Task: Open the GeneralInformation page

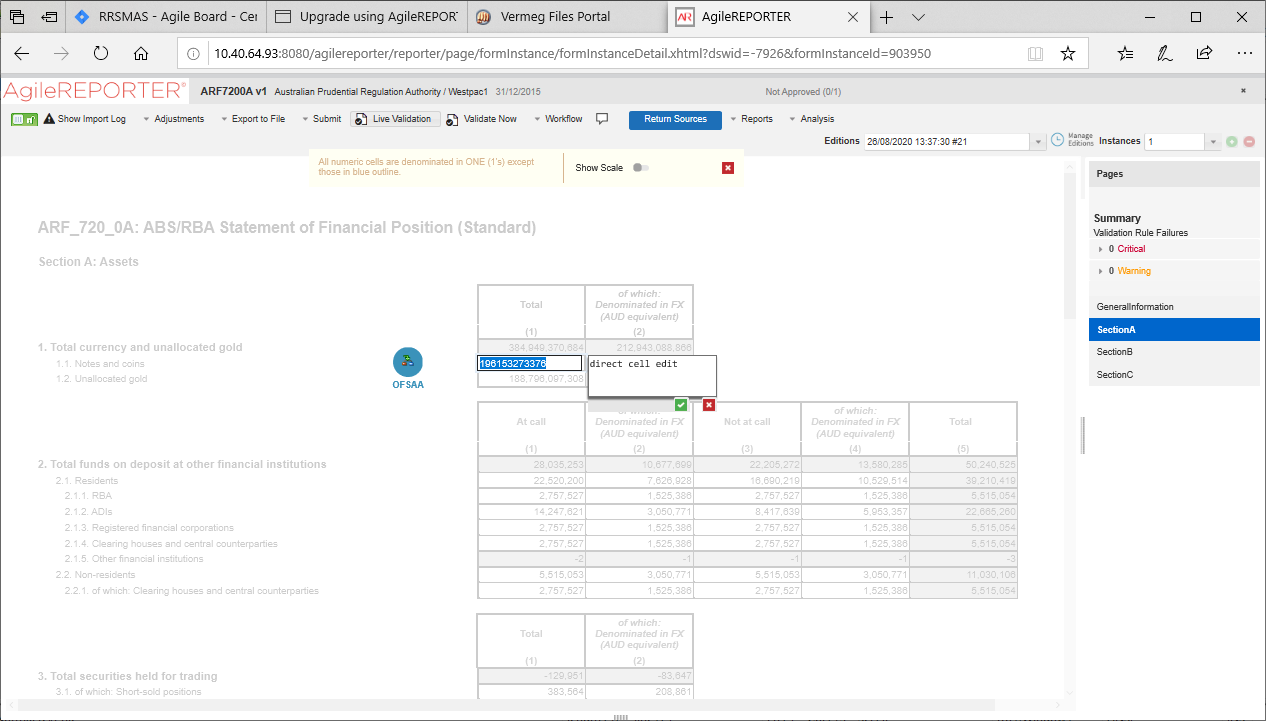Action: [1174, 307]
